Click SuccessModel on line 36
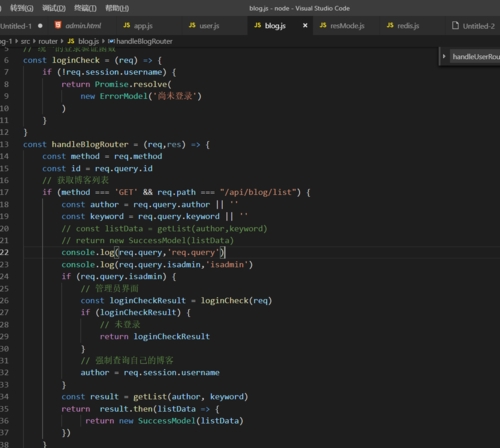500x448 pixels. coord(167,421)
